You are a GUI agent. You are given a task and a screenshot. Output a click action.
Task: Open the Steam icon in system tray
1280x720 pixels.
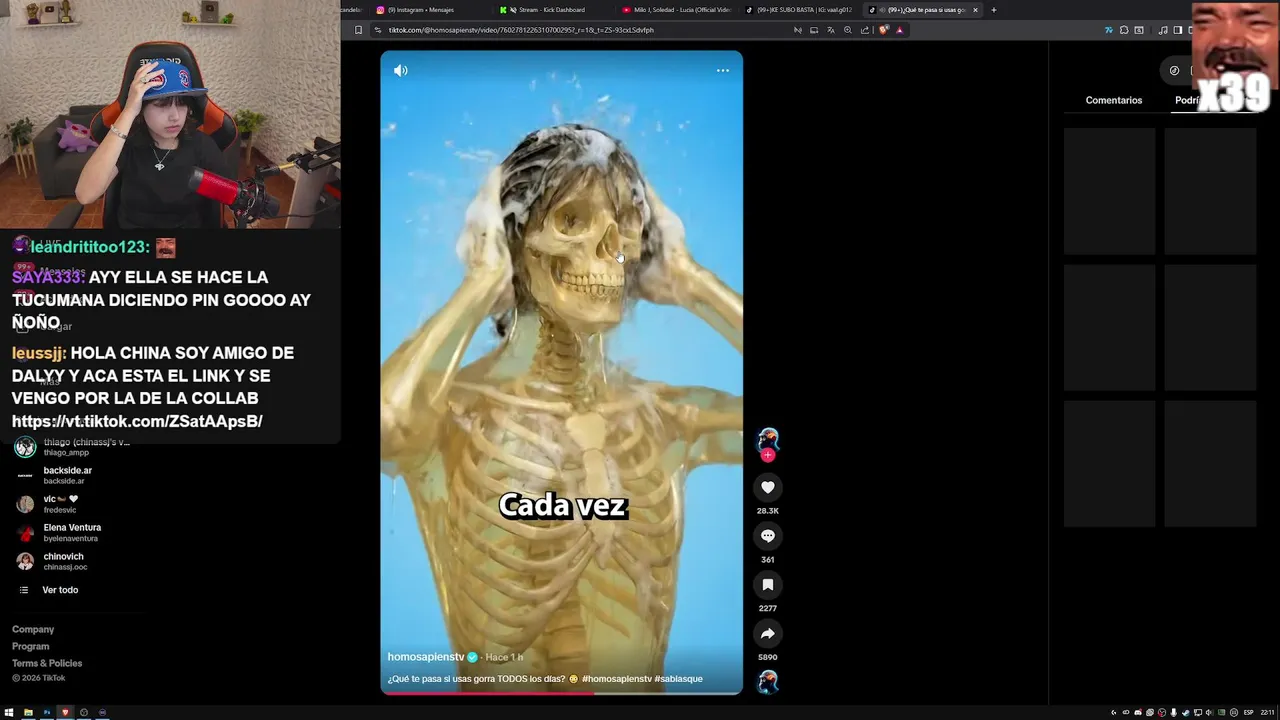1186,712
